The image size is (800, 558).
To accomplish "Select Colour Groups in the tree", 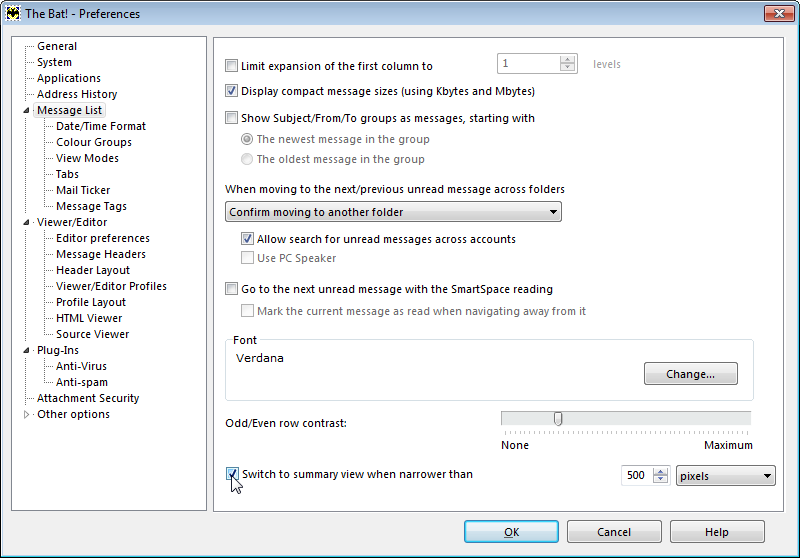I will point(94,142).
